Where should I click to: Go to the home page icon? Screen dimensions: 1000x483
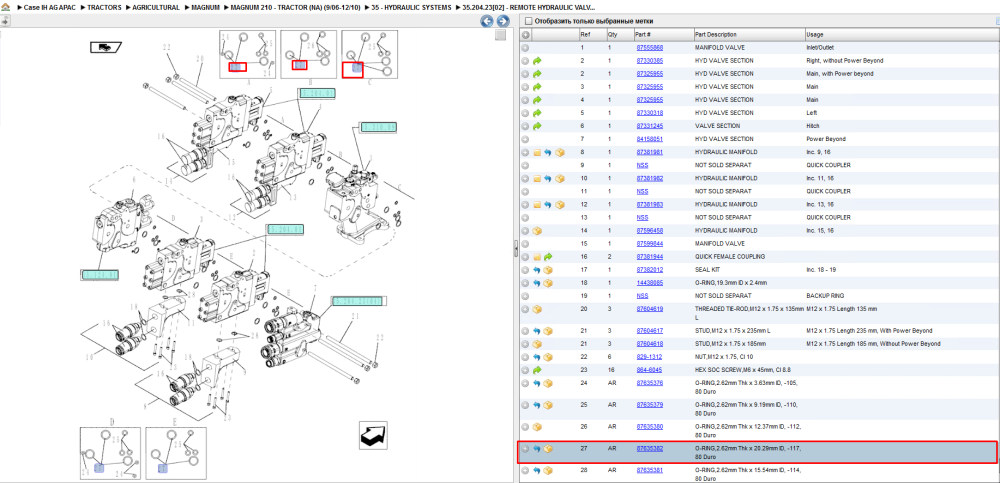6,7
